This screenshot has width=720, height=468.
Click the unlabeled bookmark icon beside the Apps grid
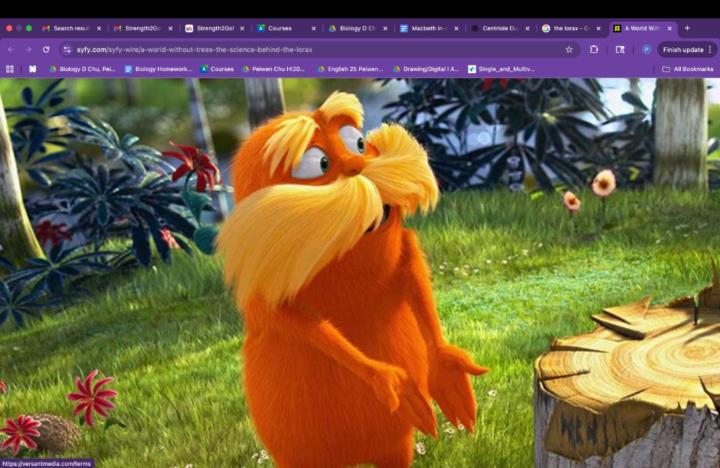coord(33,69)
